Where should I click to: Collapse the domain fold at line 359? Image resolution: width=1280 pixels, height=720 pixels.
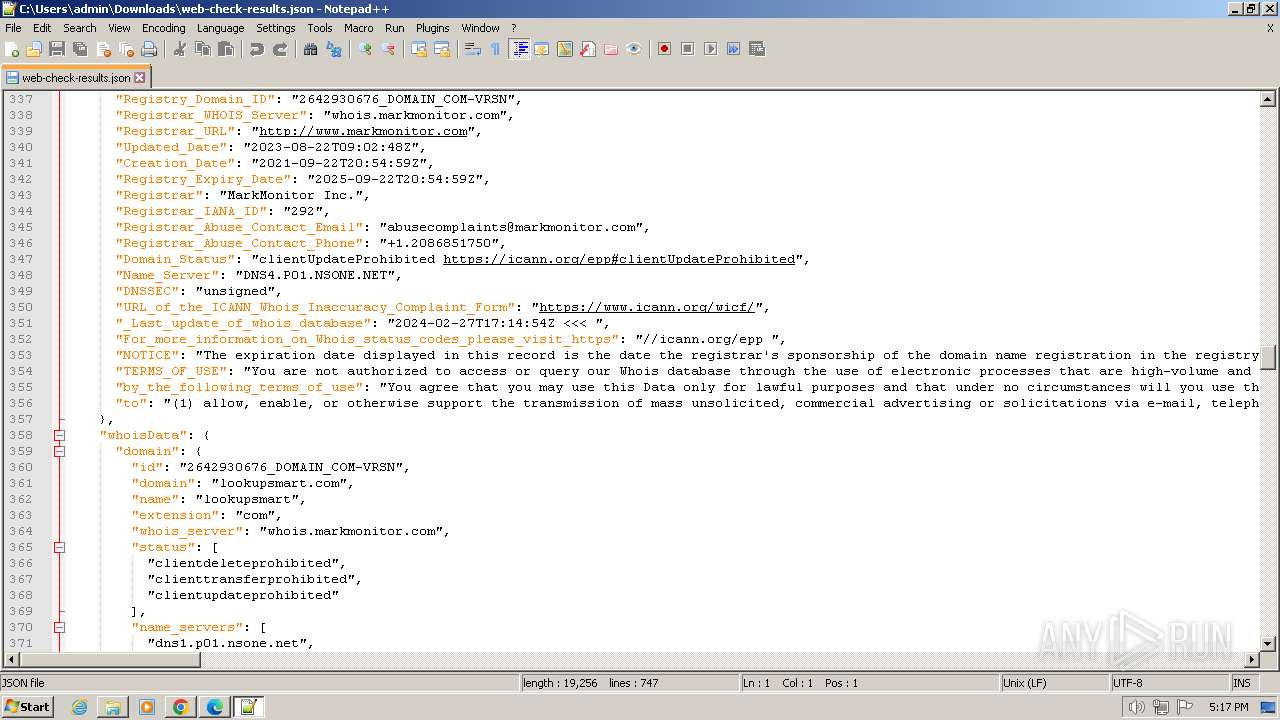(x=59, y=451)
